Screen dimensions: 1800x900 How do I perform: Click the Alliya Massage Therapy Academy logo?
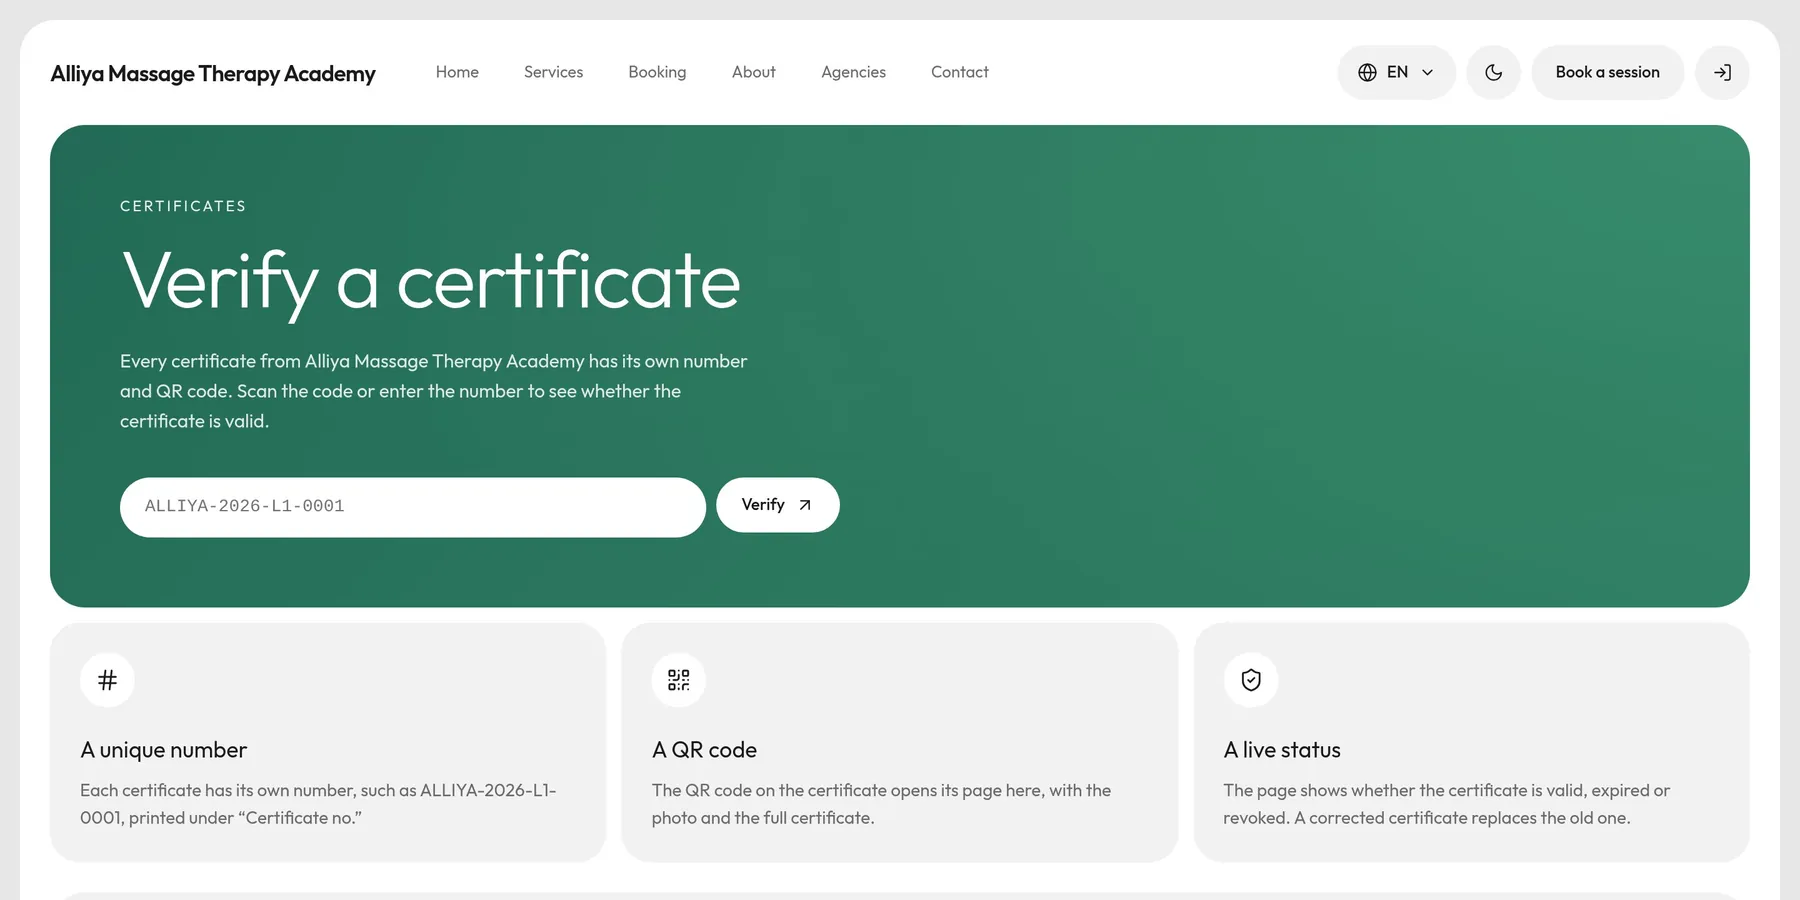pyautogui.click(x=213, y=73)
